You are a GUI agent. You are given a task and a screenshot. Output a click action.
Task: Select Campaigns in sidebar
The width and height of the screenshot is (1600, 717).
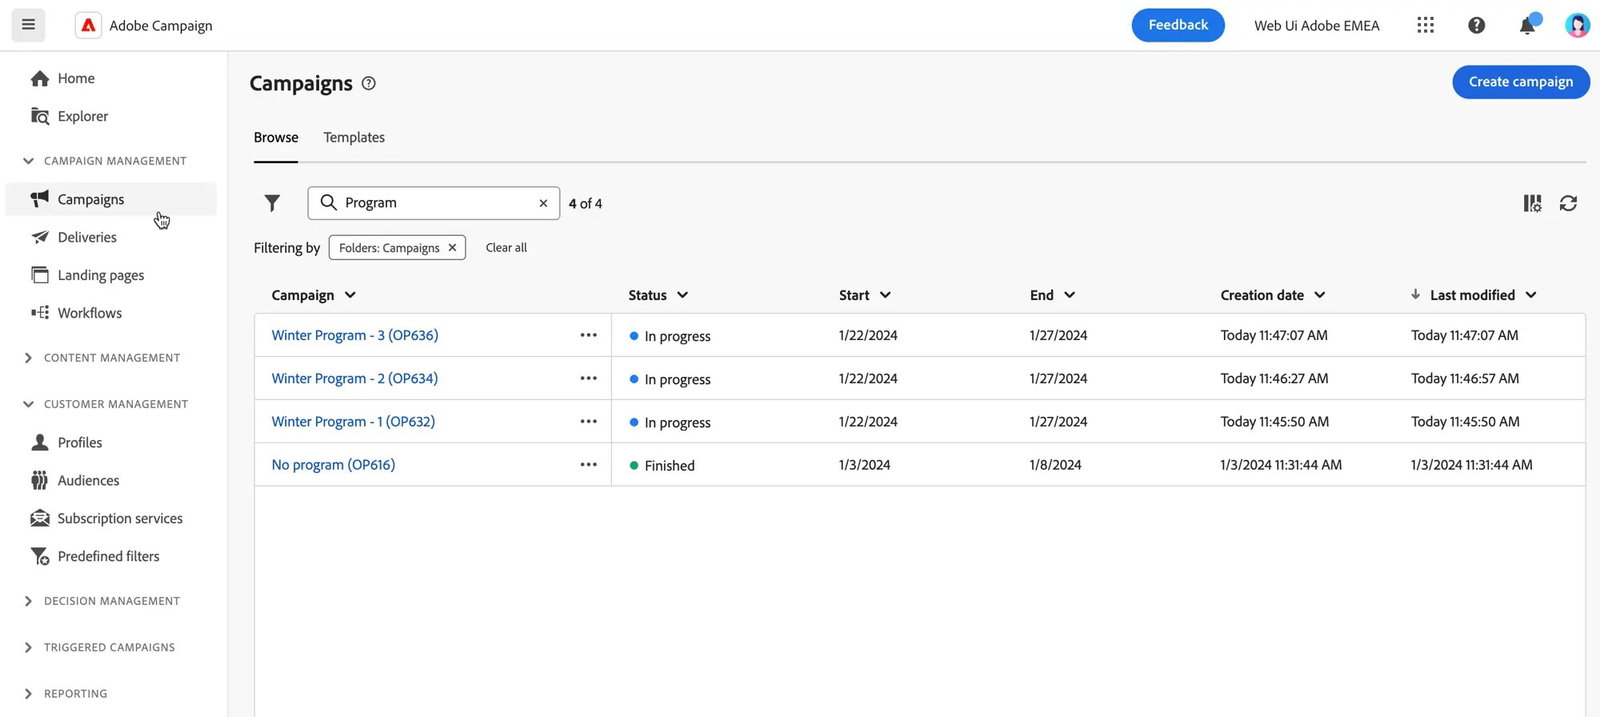coord(110,199)
